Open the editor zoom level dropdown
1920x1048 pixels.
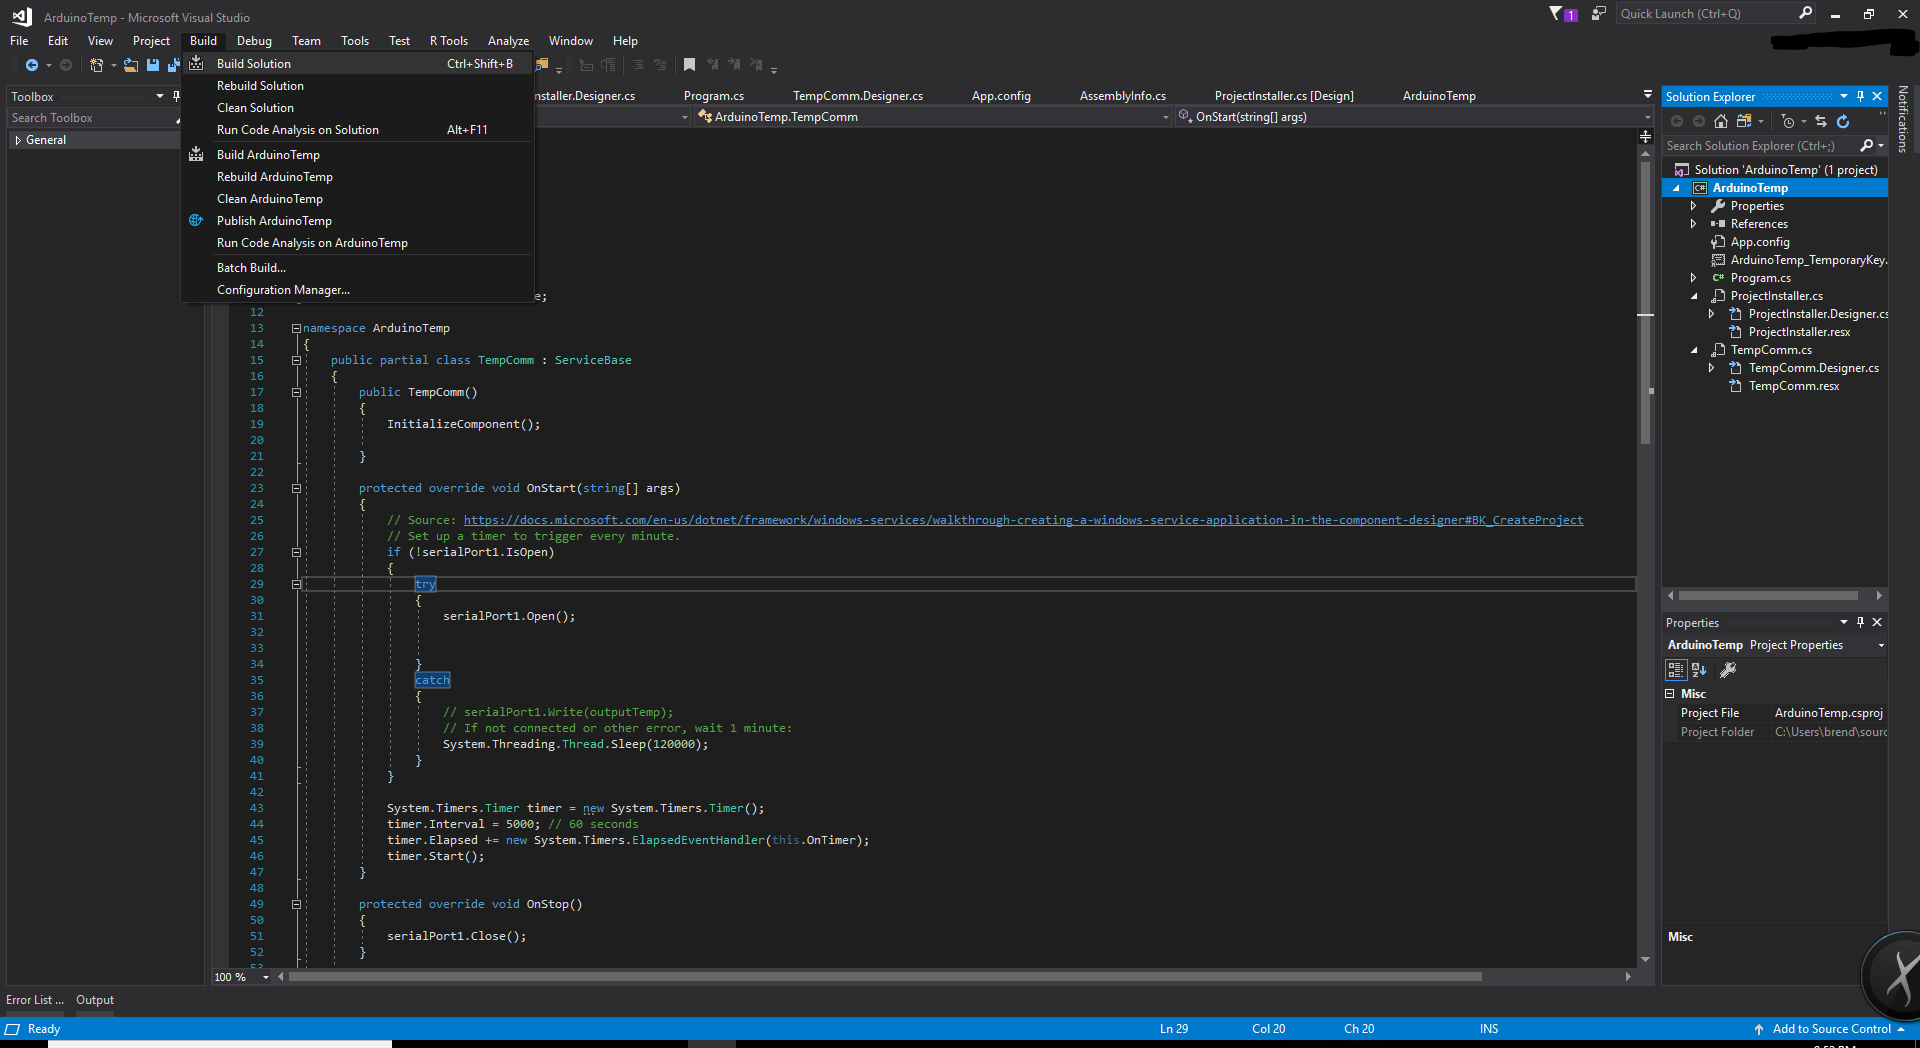tap(266, 977)
